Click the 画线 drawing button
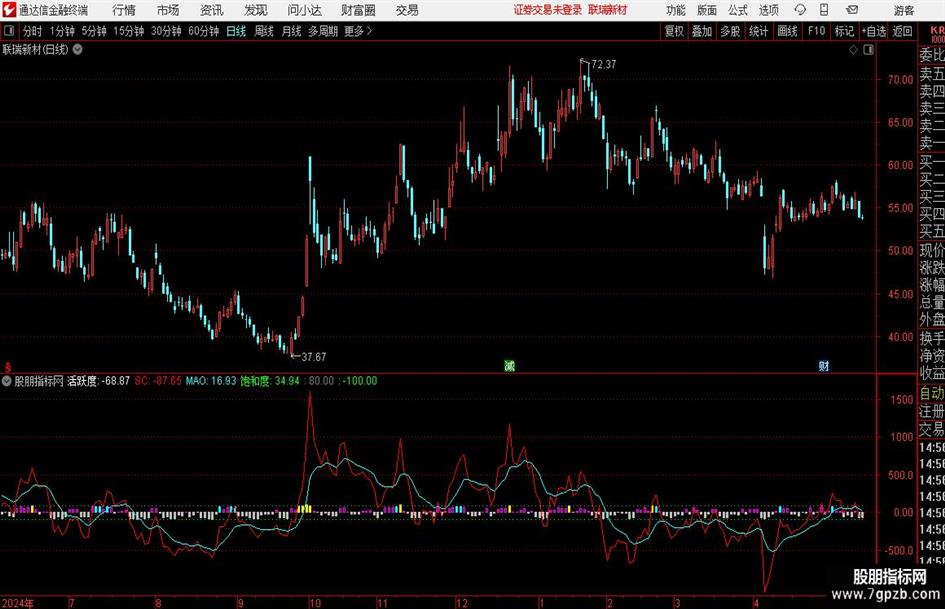945x609 pixels. click(787, 31)
